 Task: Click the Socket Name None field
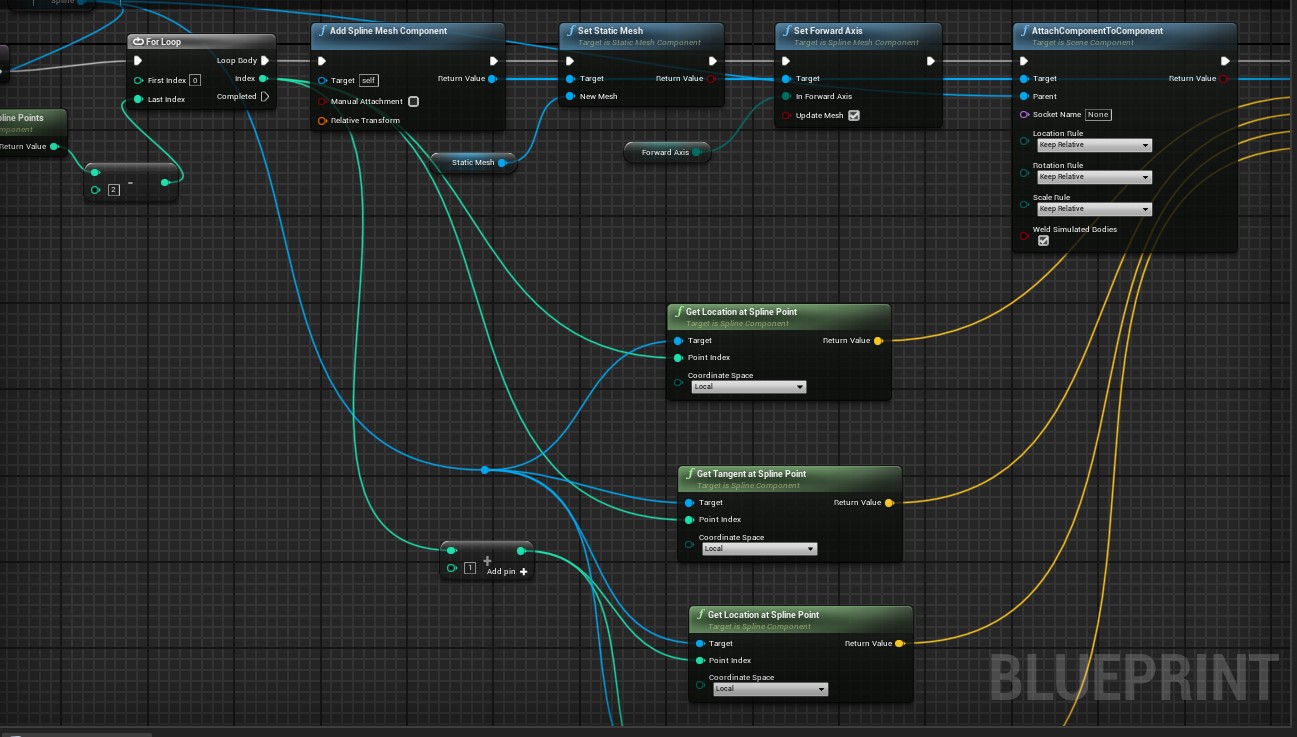point(1098,115)
